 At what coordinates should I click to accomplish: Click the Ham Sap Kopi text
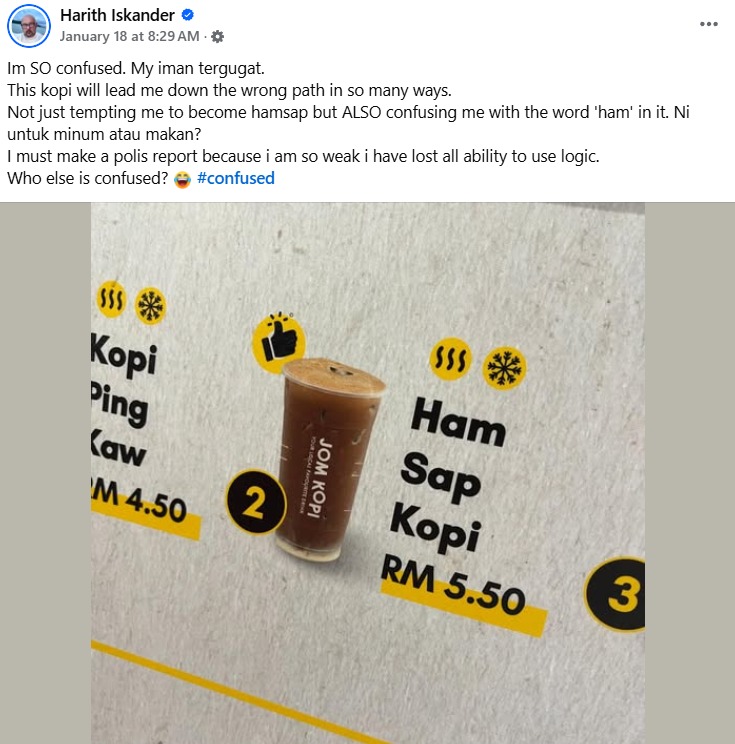coord(448,474)
